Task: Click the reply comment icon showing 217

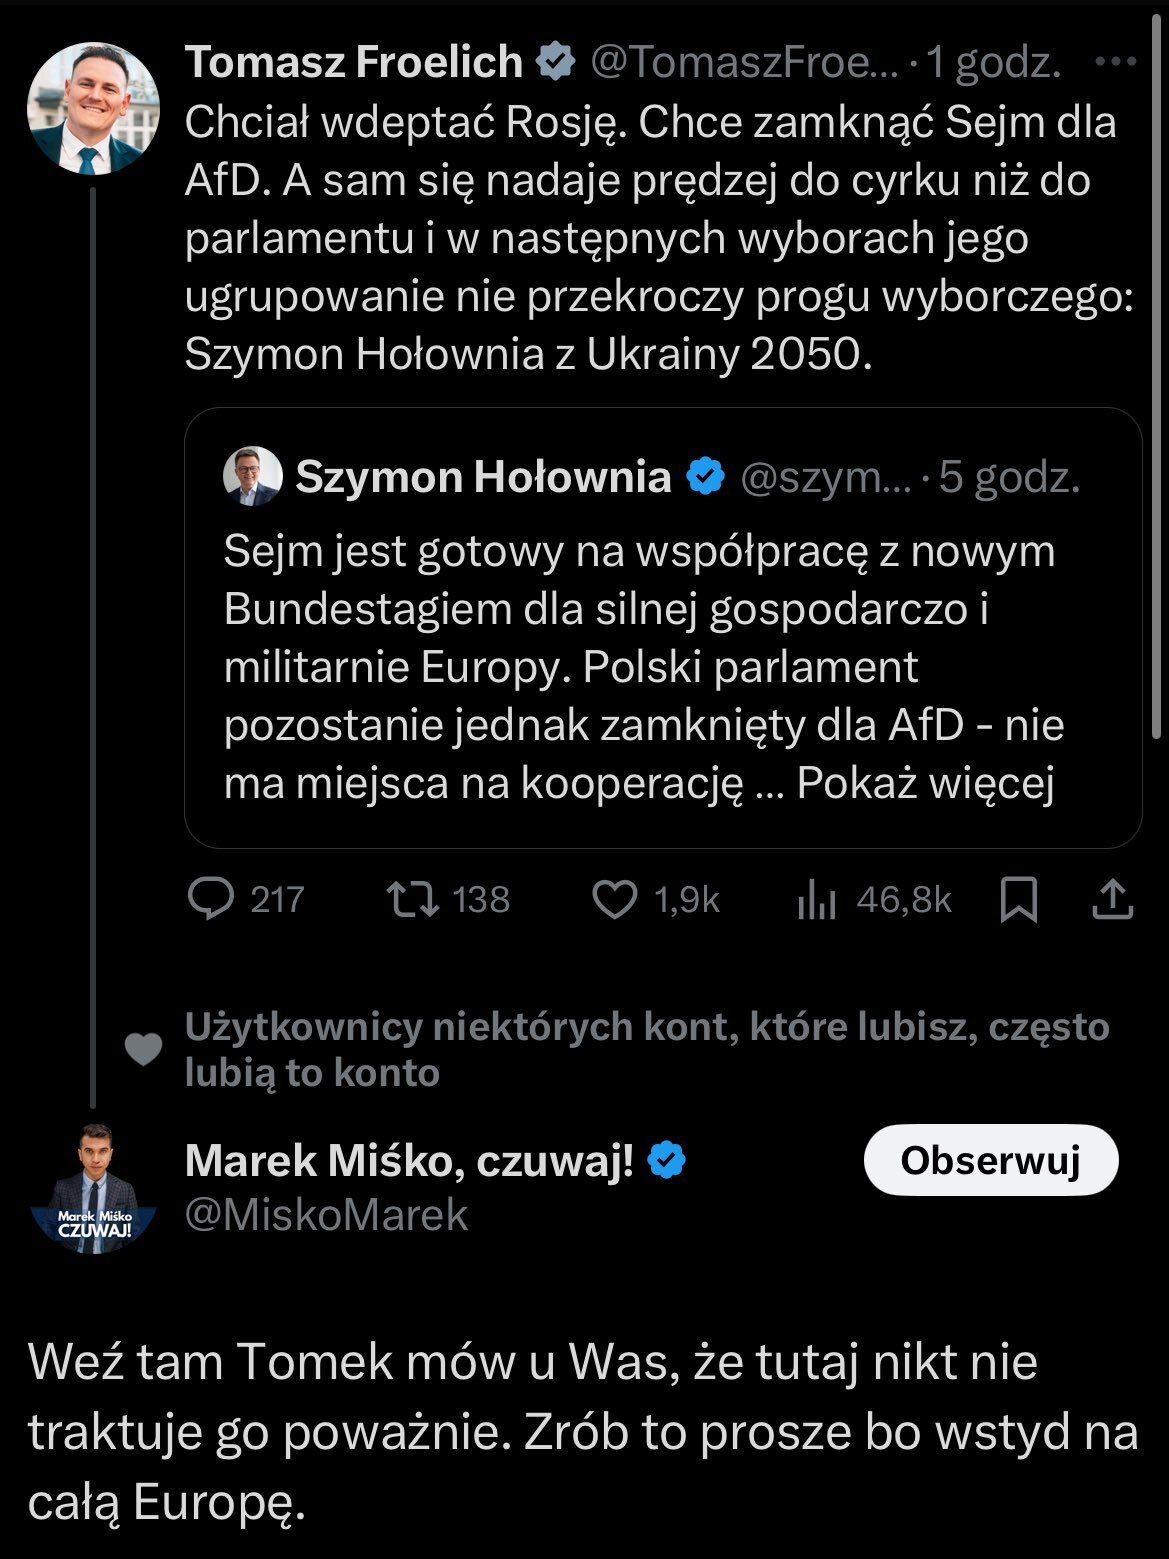Action: coord(211,899)
